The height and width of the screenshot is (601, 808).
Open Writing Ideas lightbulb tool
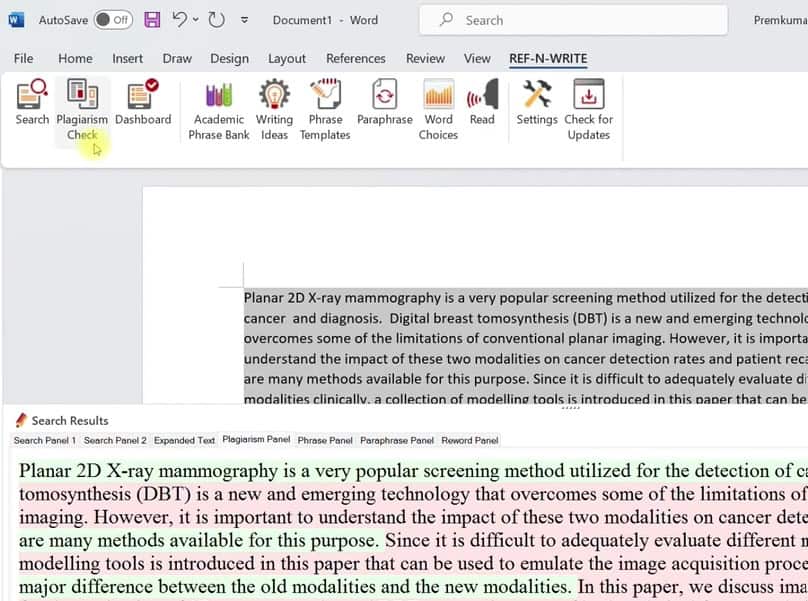(274, 109)
